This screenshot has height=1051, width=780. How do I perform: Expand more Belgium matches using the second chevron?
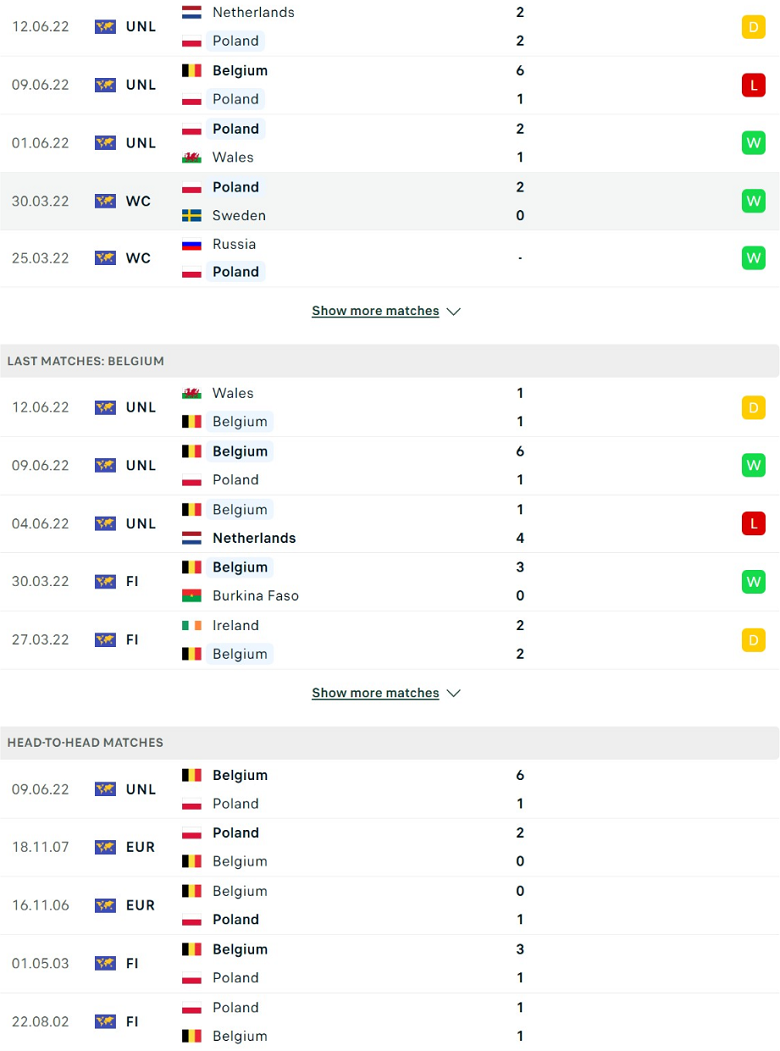[454, 694]
